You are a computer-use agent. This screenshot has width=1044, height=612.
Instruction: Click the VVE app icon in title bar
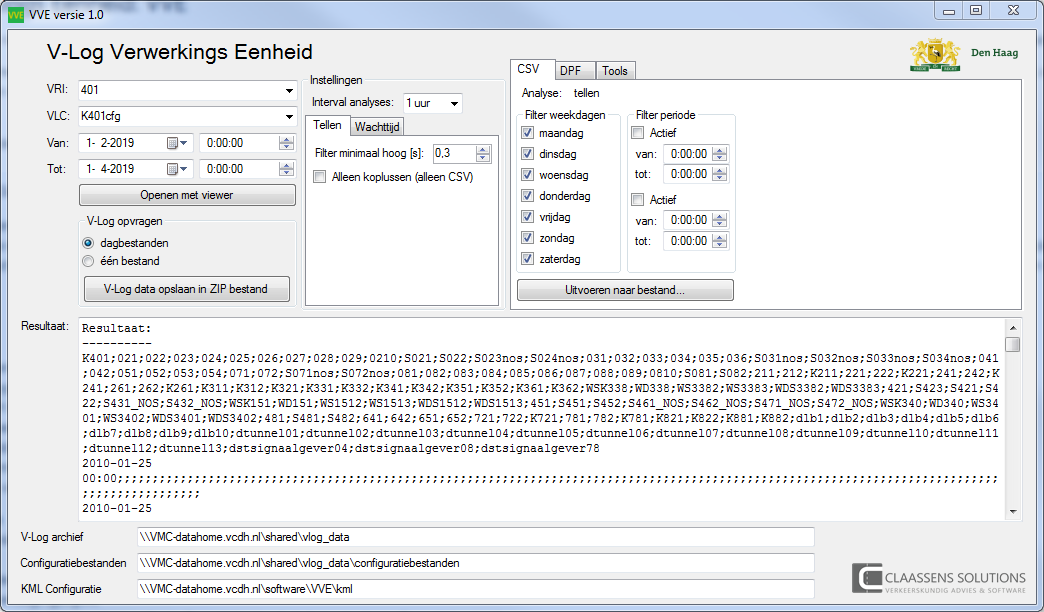(x=15, y=14)
